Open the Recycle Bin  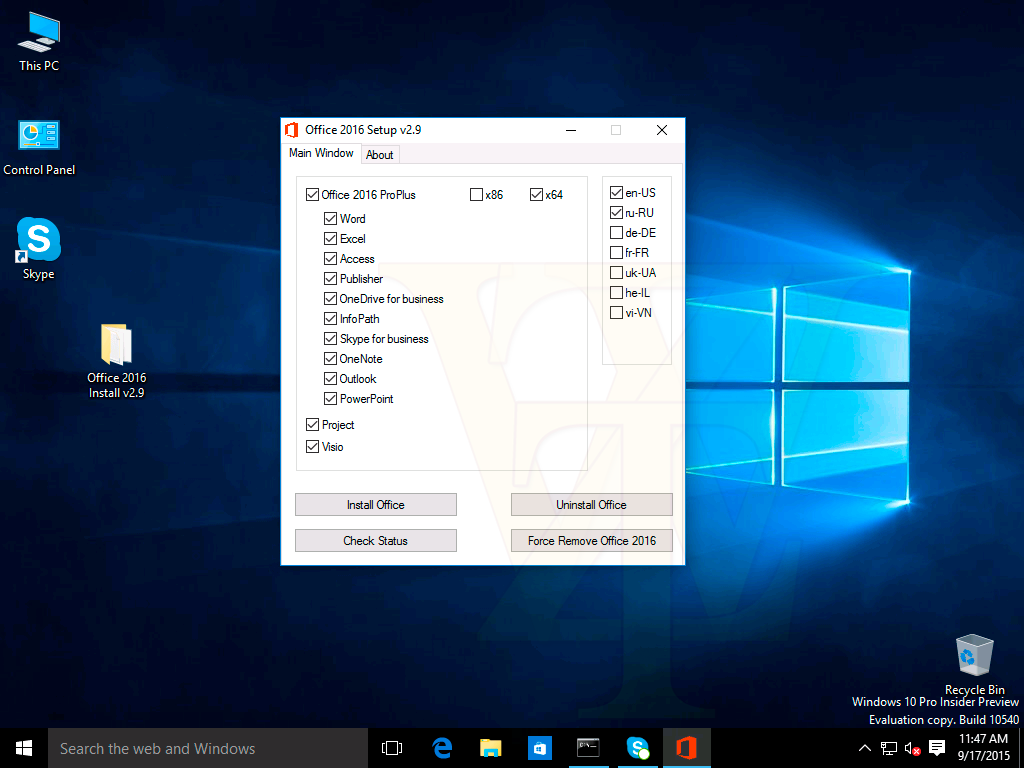tap(974, 664)
